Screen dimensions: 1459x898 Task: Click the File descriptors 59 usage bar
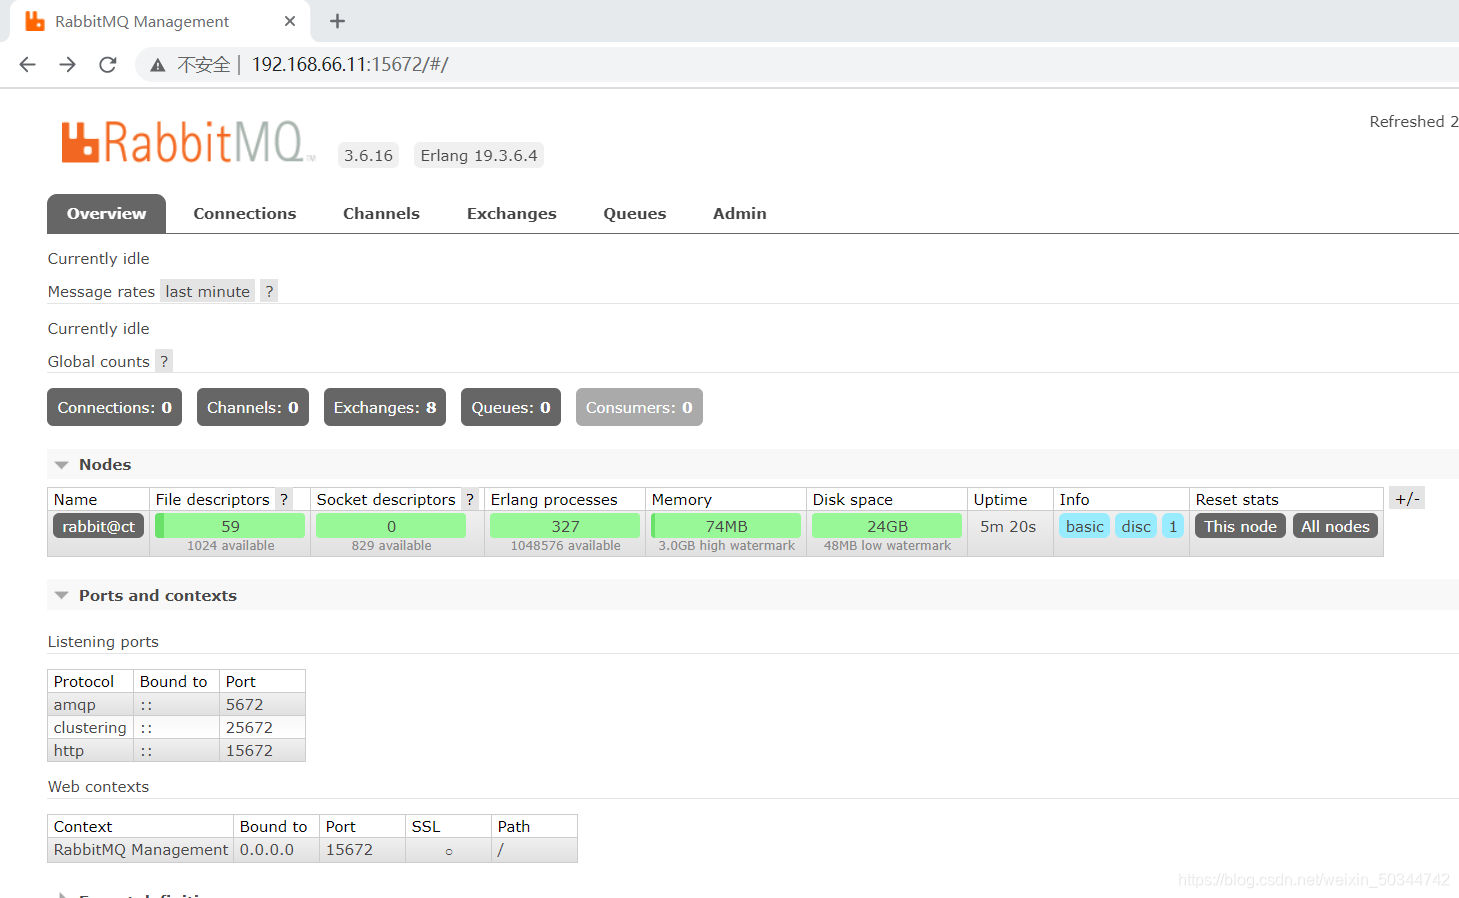click(230, 526)
